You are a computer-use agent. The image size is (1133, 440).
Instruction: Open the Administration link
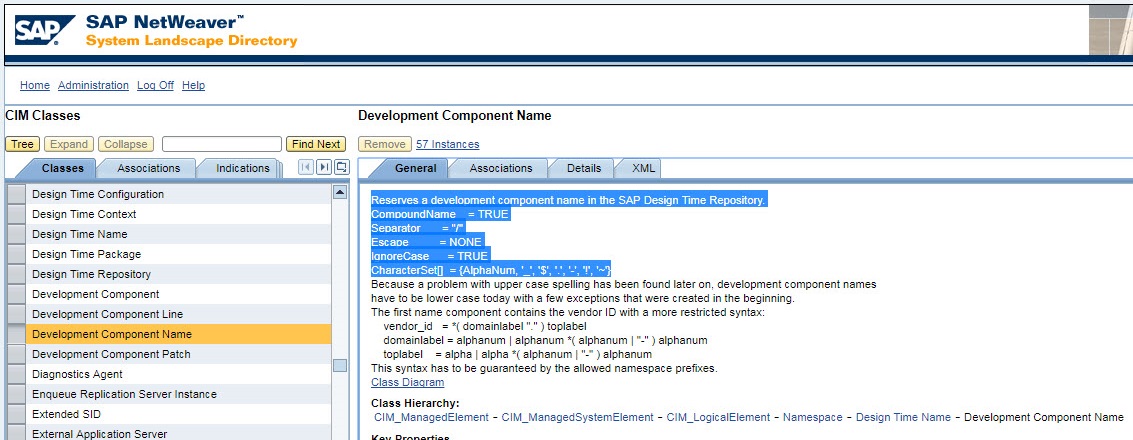(93, 85)
